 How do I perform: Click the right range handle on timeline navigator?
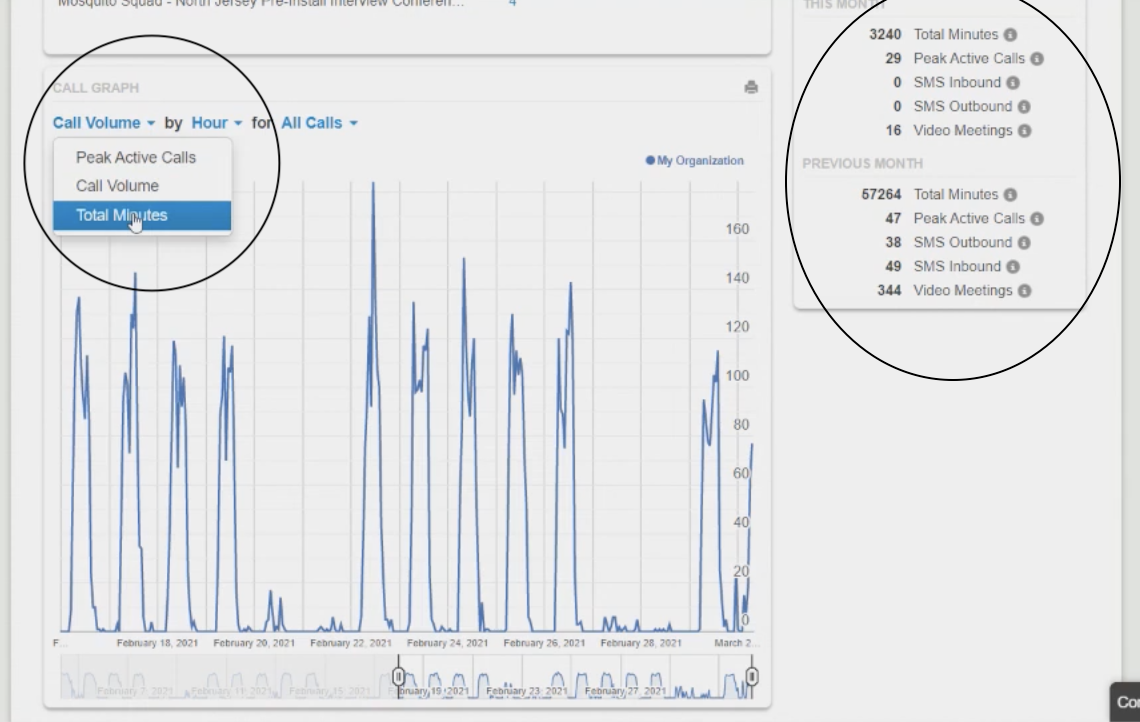click(752, 677)
